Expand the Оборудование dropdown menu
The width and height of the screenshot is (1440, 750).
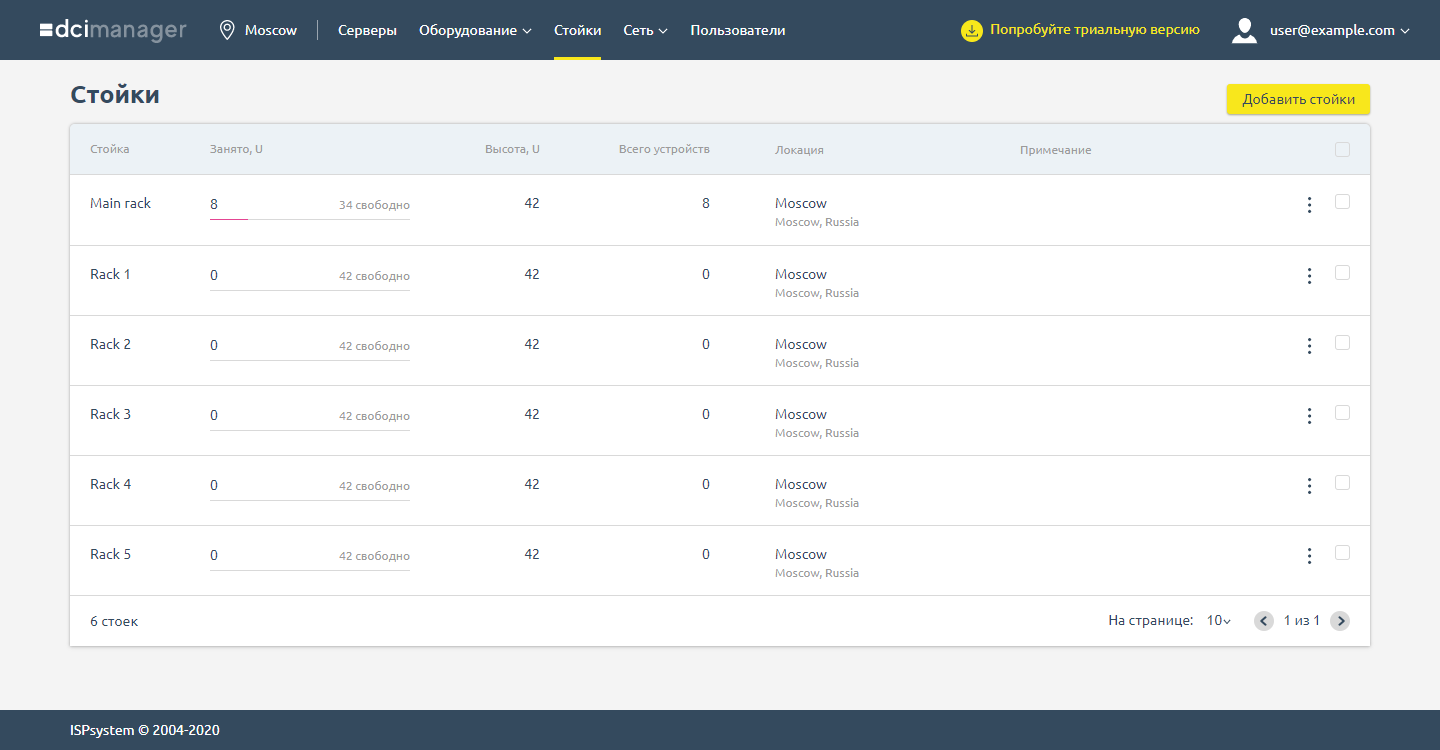475,30
